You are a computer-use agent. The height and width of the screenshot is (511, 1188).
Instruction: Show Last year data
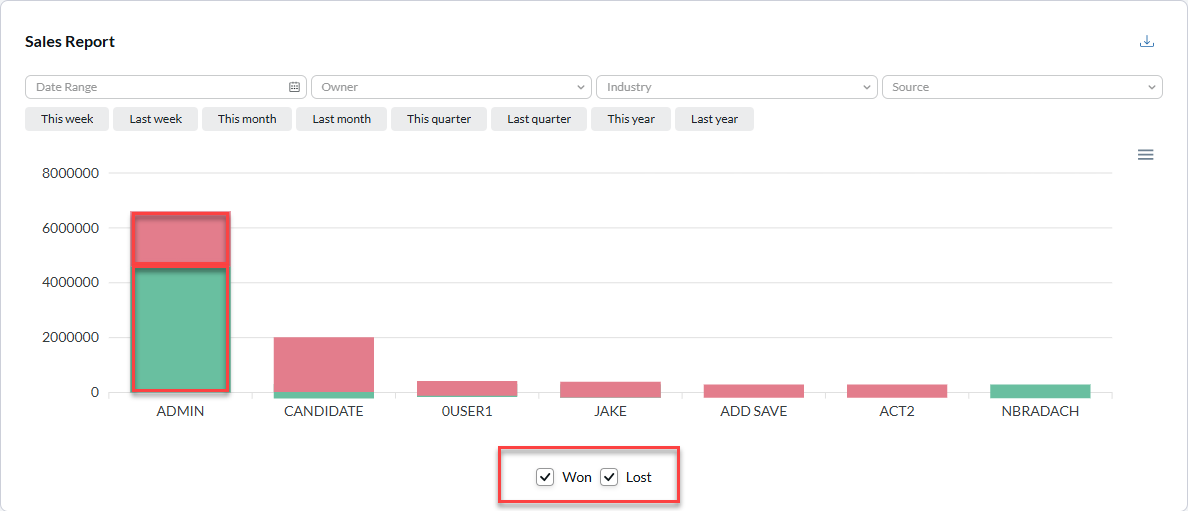[x=714, y=119]
